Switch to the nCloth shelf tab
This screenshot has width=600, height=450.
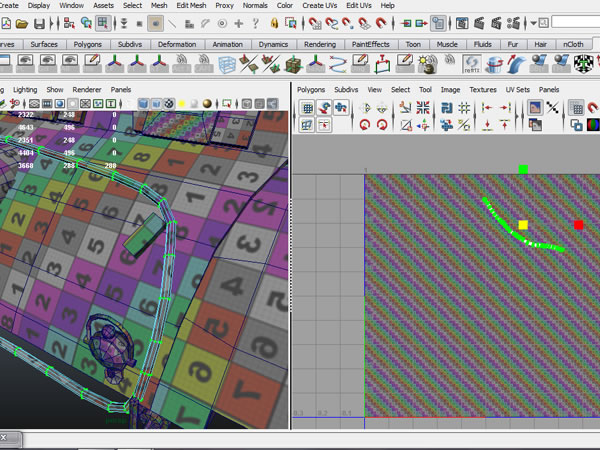tap(573, 44)
